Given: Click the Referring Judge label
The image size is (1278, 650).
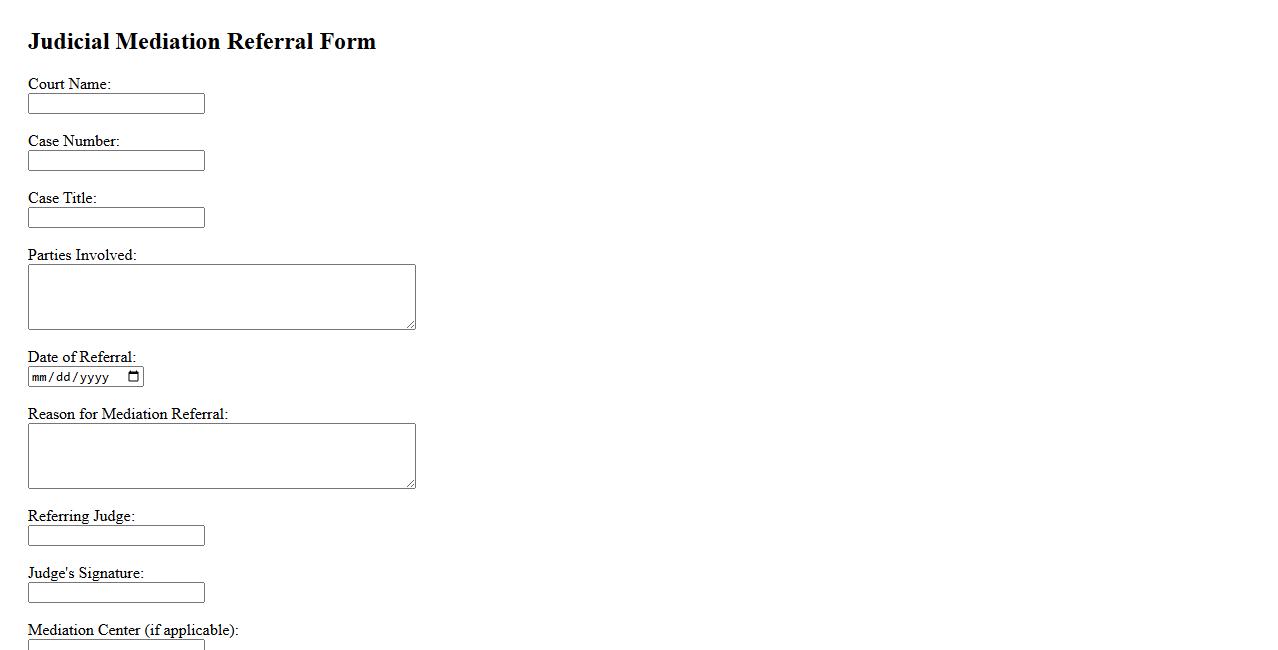Looking at the screenshot, I should tap(81, 516).
